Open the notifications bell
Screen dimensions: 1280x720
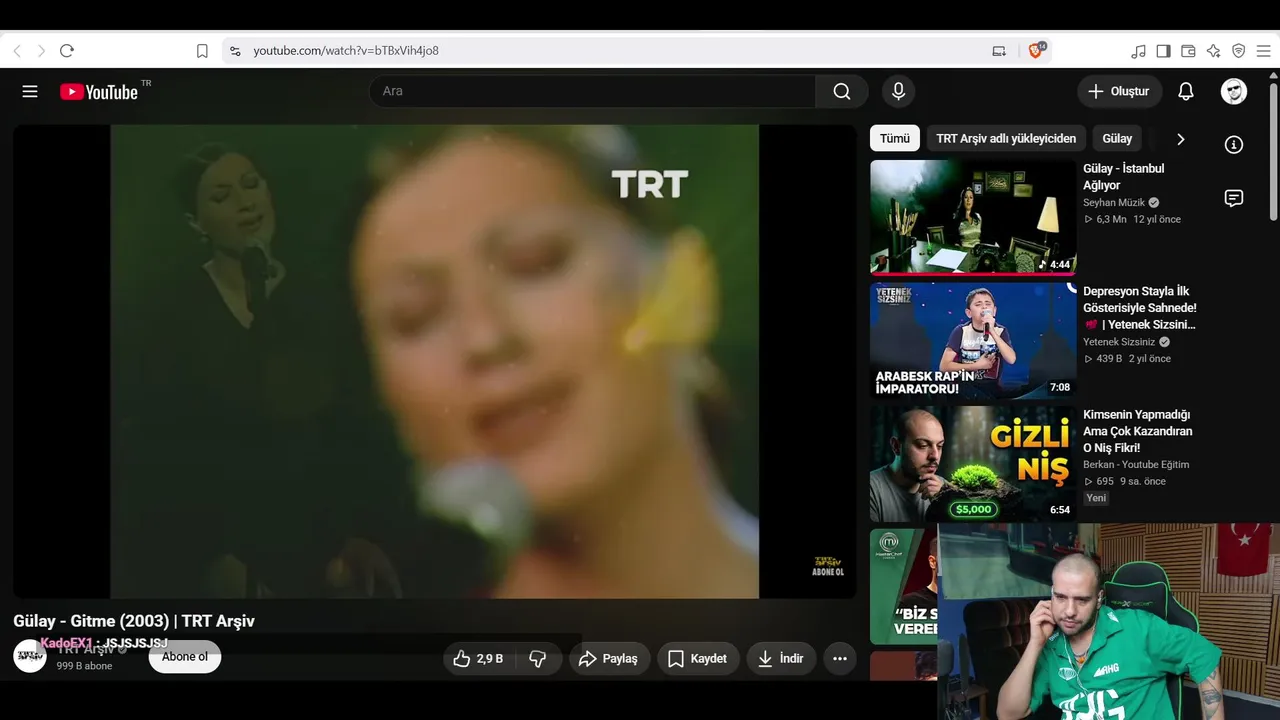click(1186, 91)
